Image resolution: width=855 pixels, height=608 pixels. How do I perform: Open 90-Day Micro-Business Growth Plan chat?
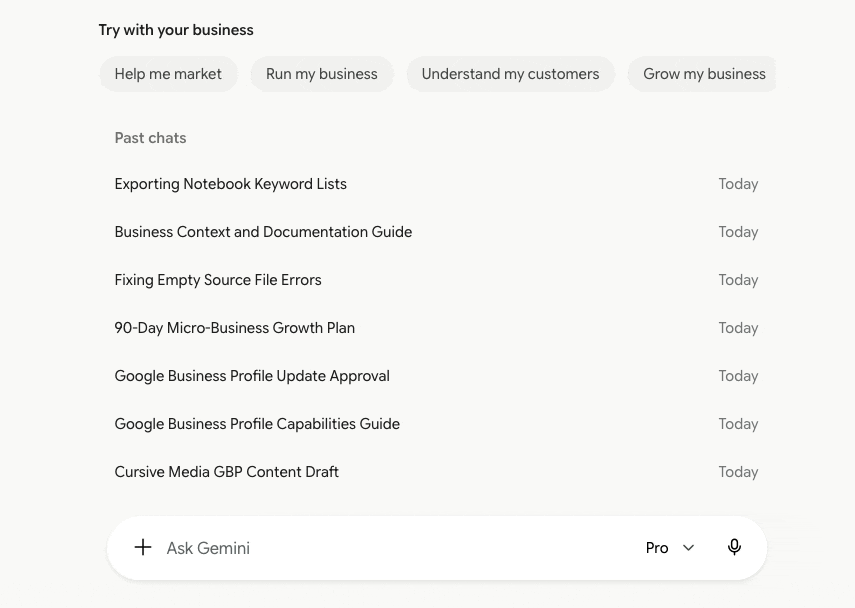[x=436, y=328]
